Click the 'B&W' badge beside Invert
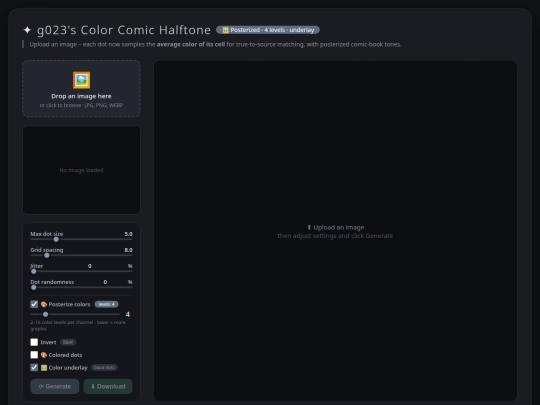 click(x=68, y=342)
